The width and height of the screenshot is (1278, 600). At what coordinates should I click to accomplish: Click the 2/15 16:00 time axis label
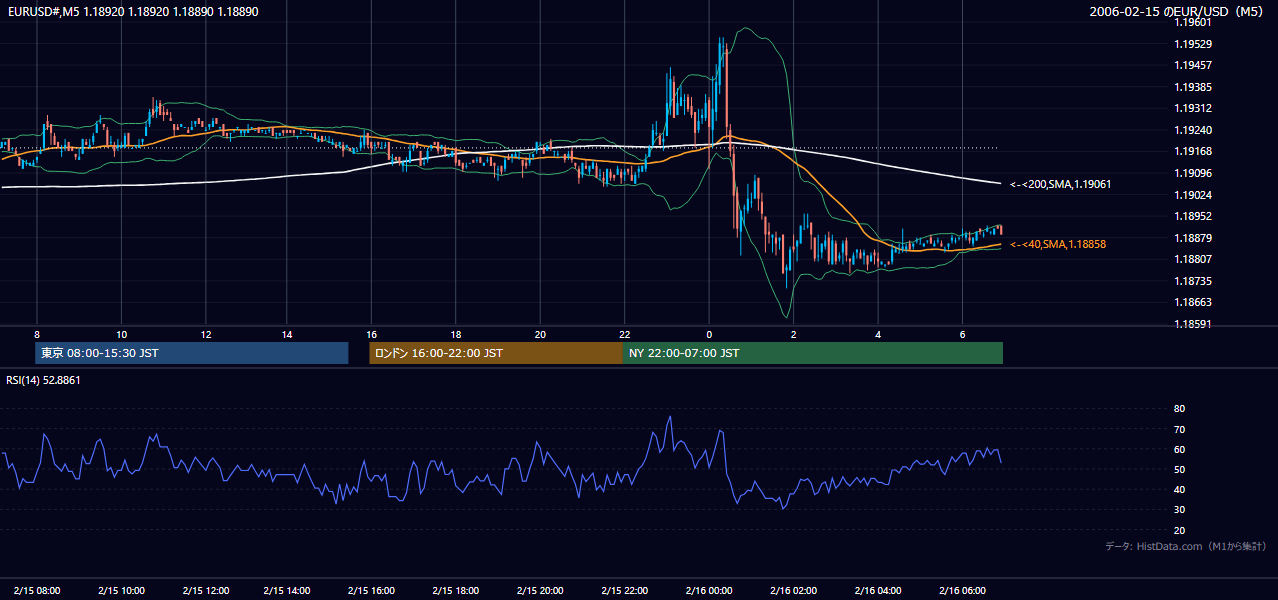(x=372, y=590)
